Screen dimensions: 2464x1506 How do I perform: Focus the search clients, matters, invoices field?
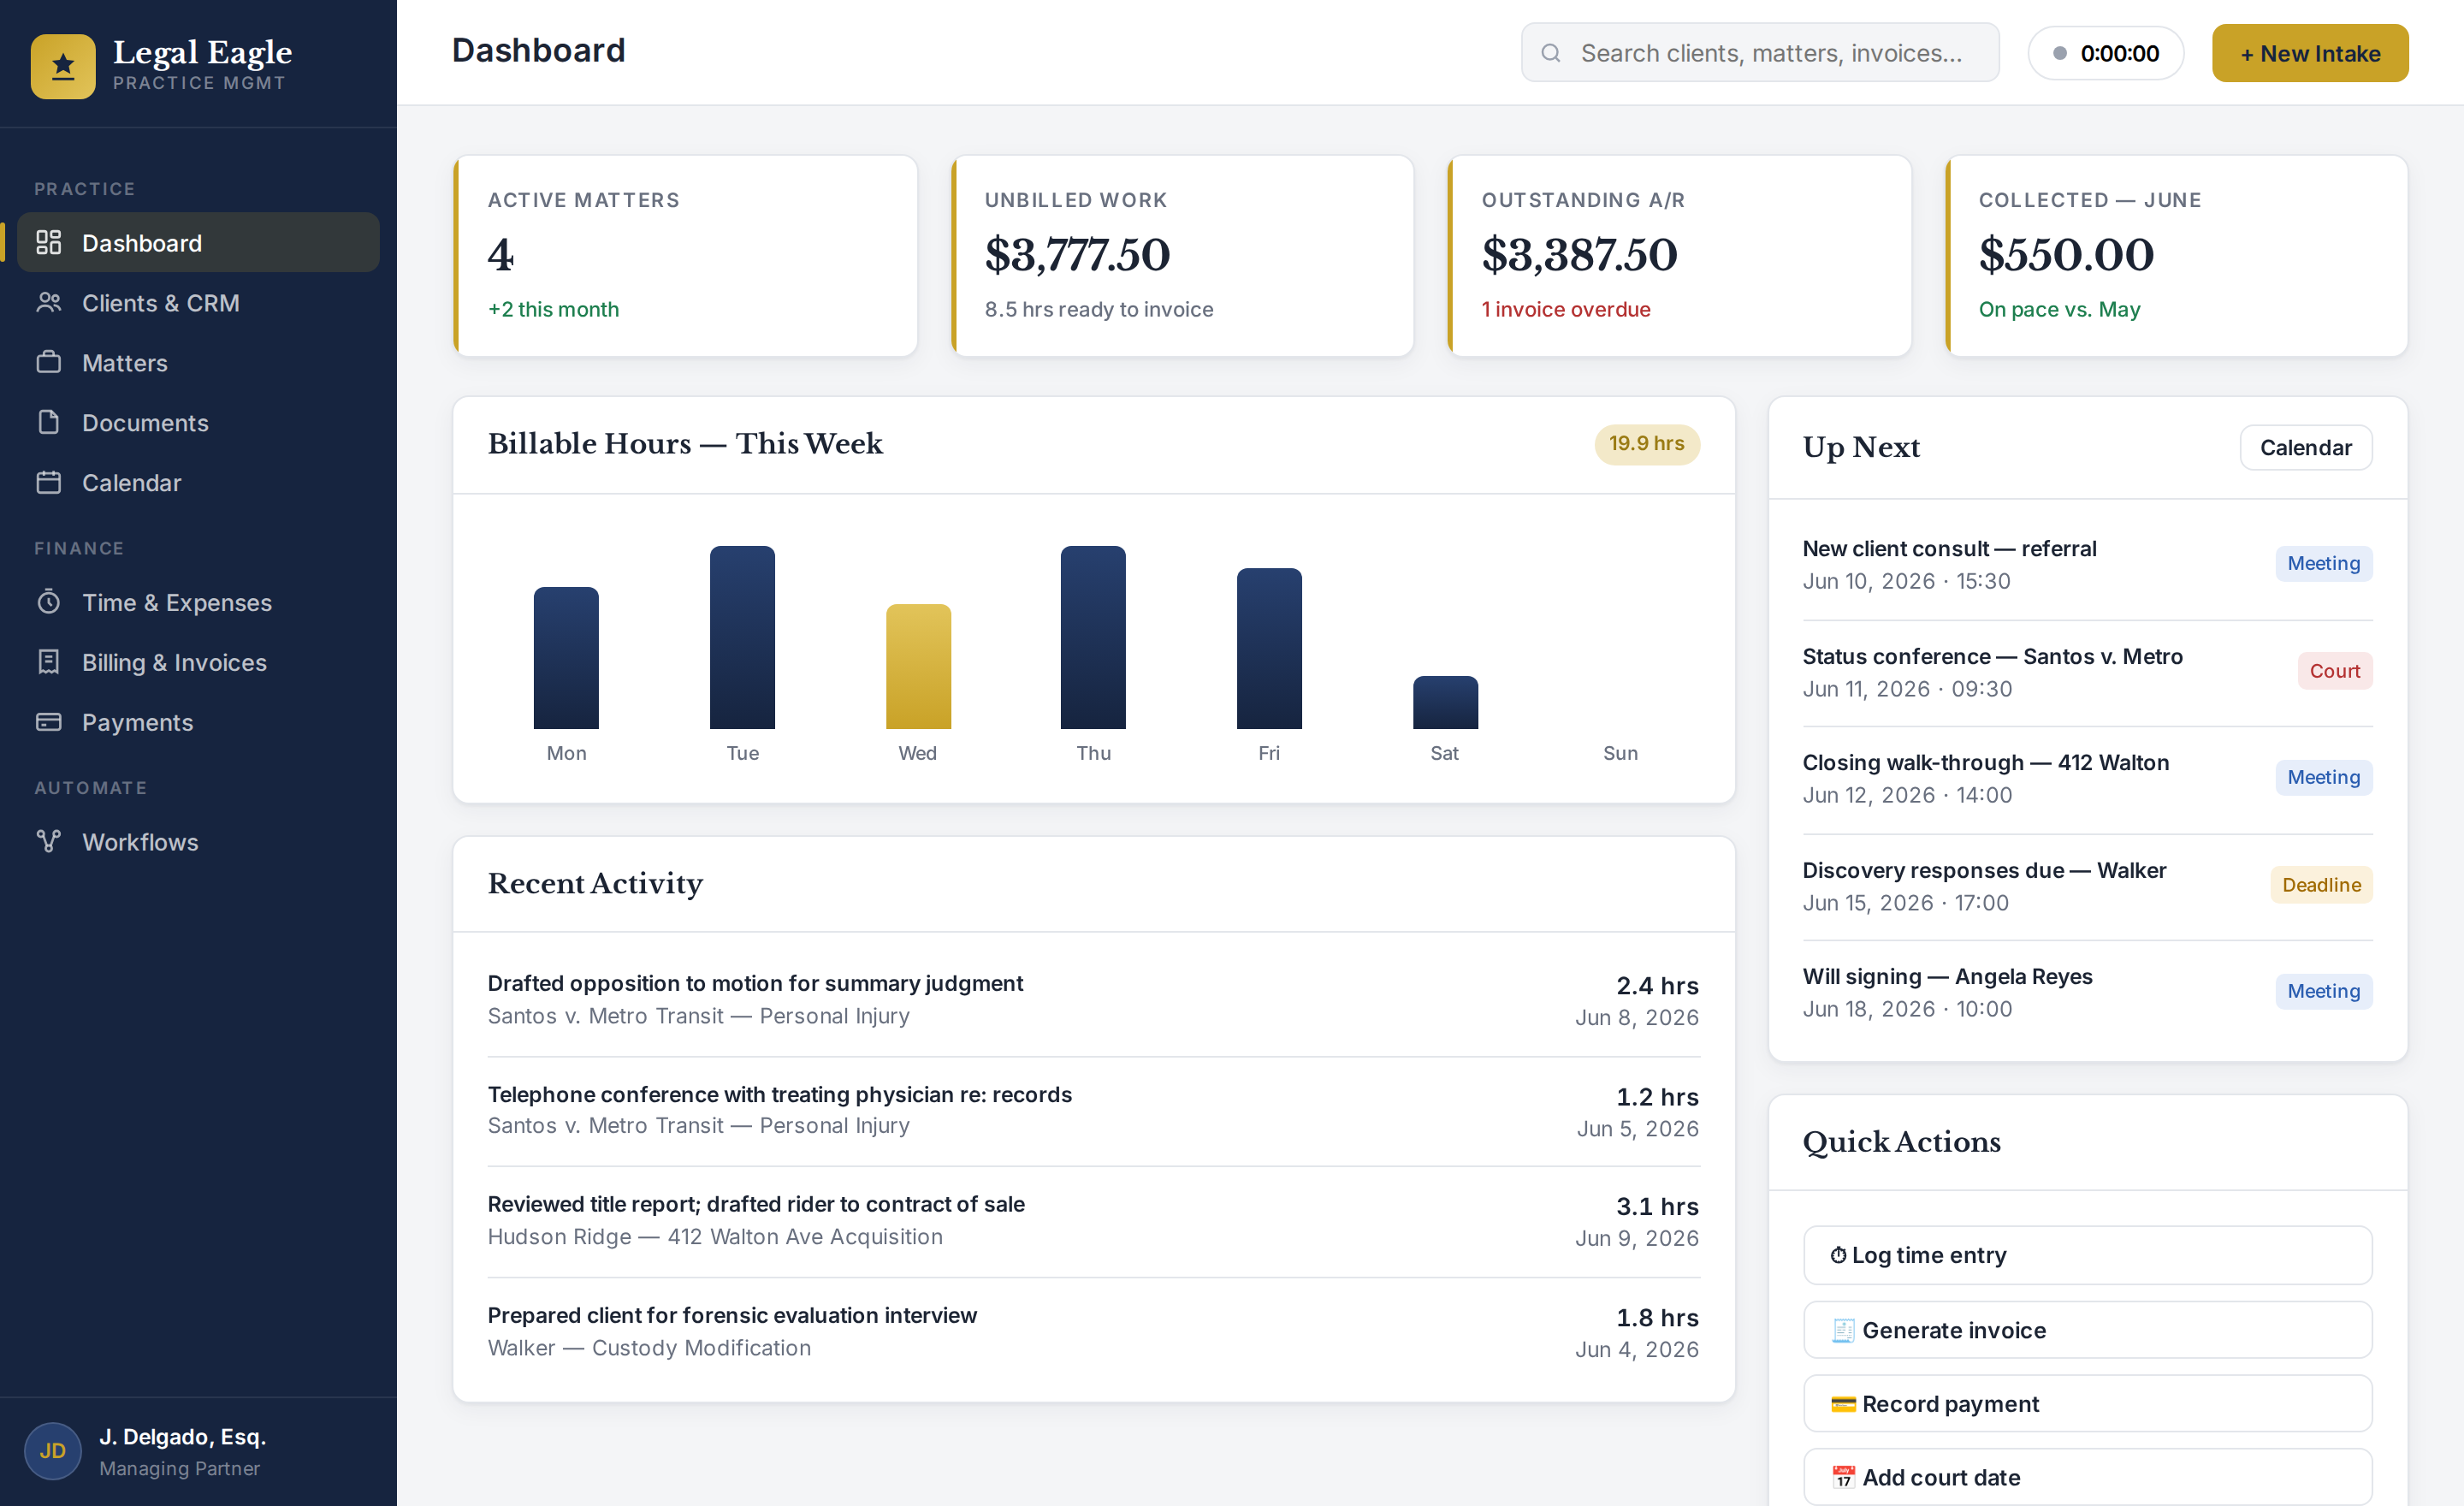coord(1760,53)
